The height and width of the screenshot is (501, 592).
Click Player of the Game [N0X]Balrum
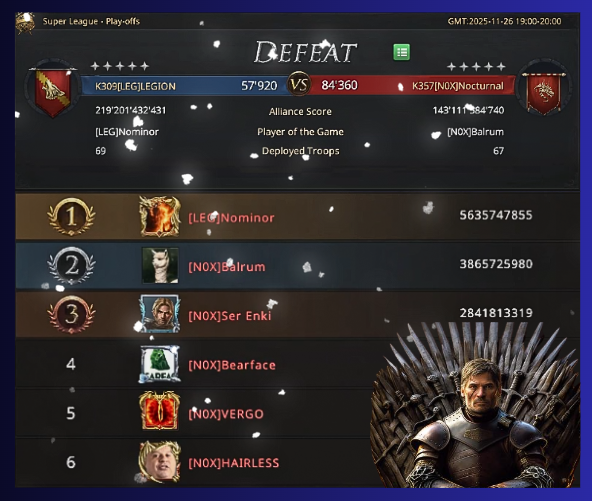475,132
